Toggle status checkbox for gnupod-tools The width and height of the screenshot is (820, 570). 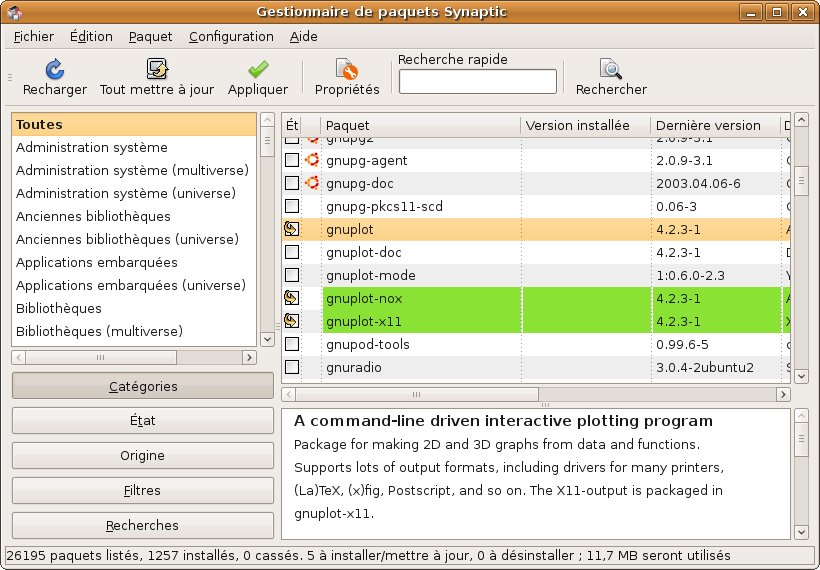[x=292, y=344]
